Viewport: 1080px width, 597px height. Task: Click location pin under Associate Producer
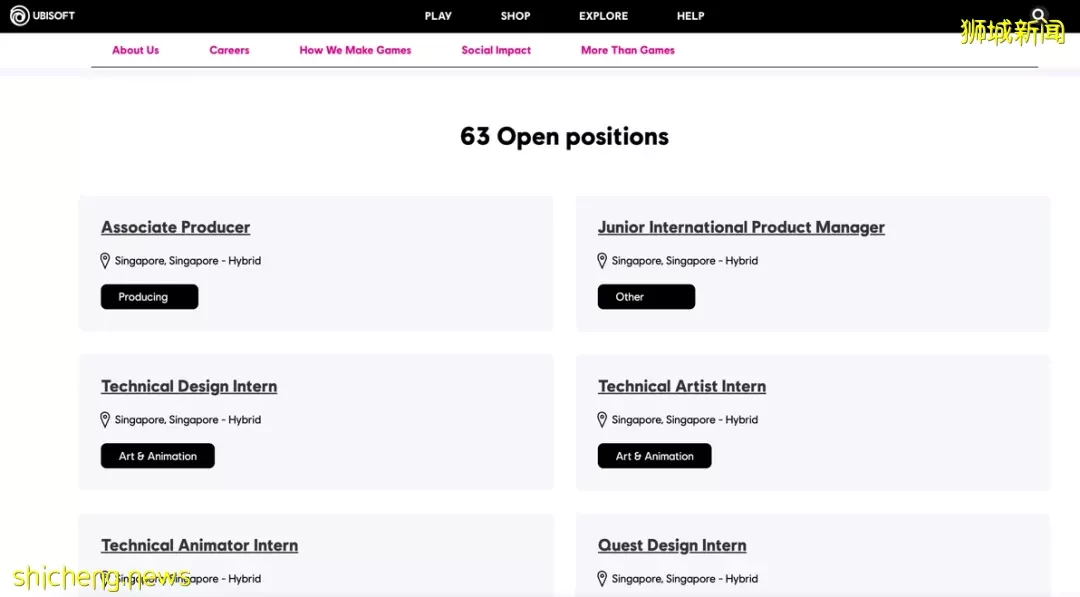point(105,260)
